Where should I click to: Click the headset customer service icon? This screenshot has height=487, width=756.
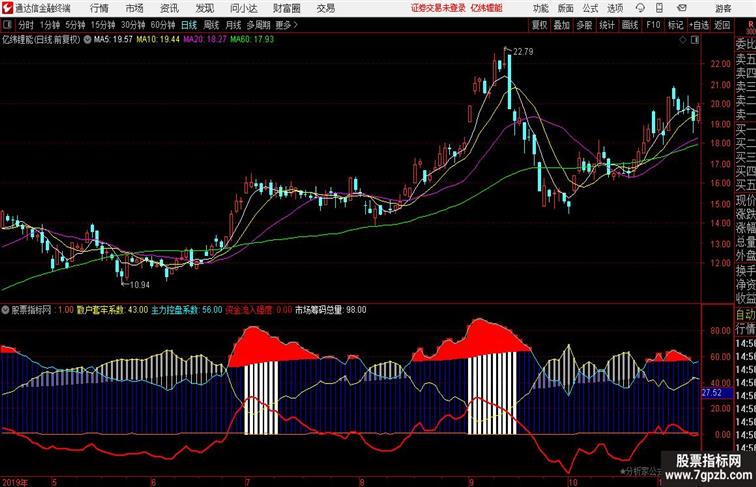[640, 8]
